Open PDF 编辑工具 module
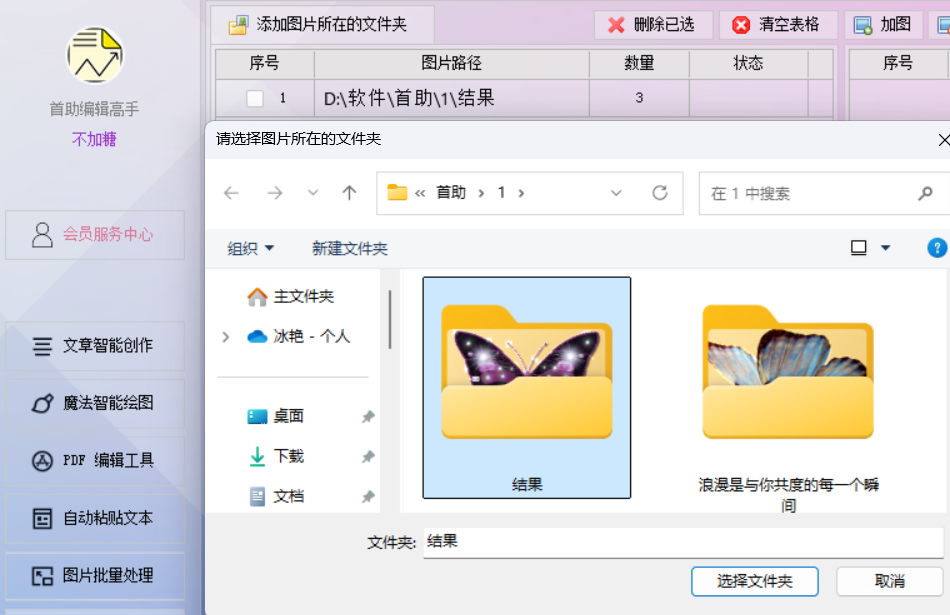The image size is (950, 615). click(x=95, y=461)
